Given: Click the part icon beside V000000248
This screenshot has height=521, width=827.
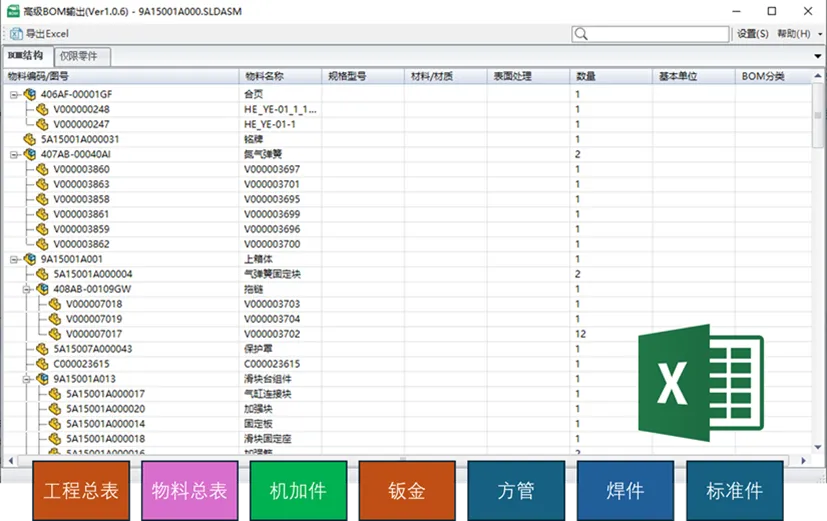Looking at the screenshot, I should click(x=42, y=110).
